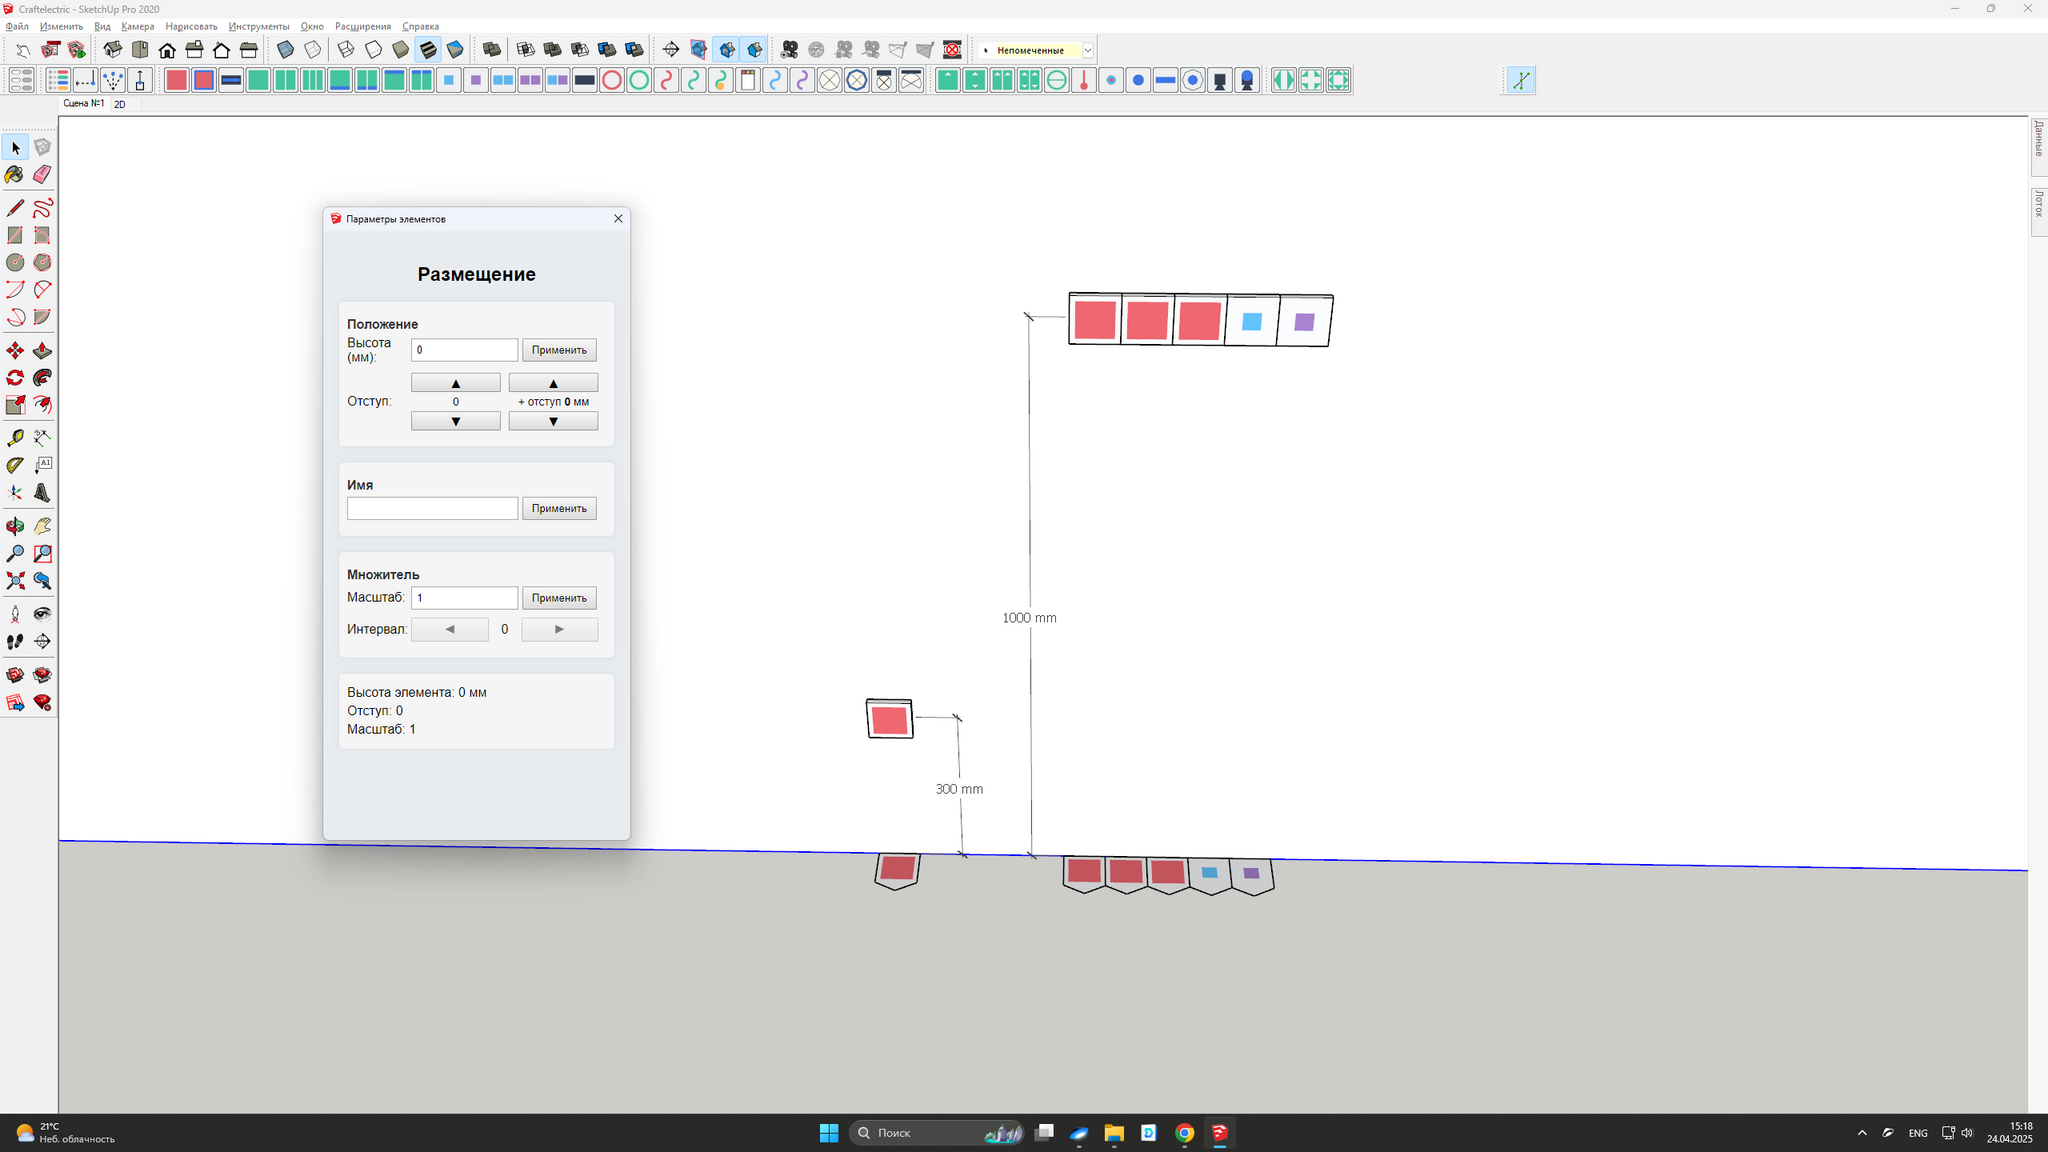This screenshot has width=2048, height=1152.
Task: Select the Rotate tool
Action: [x=15, y=378]
